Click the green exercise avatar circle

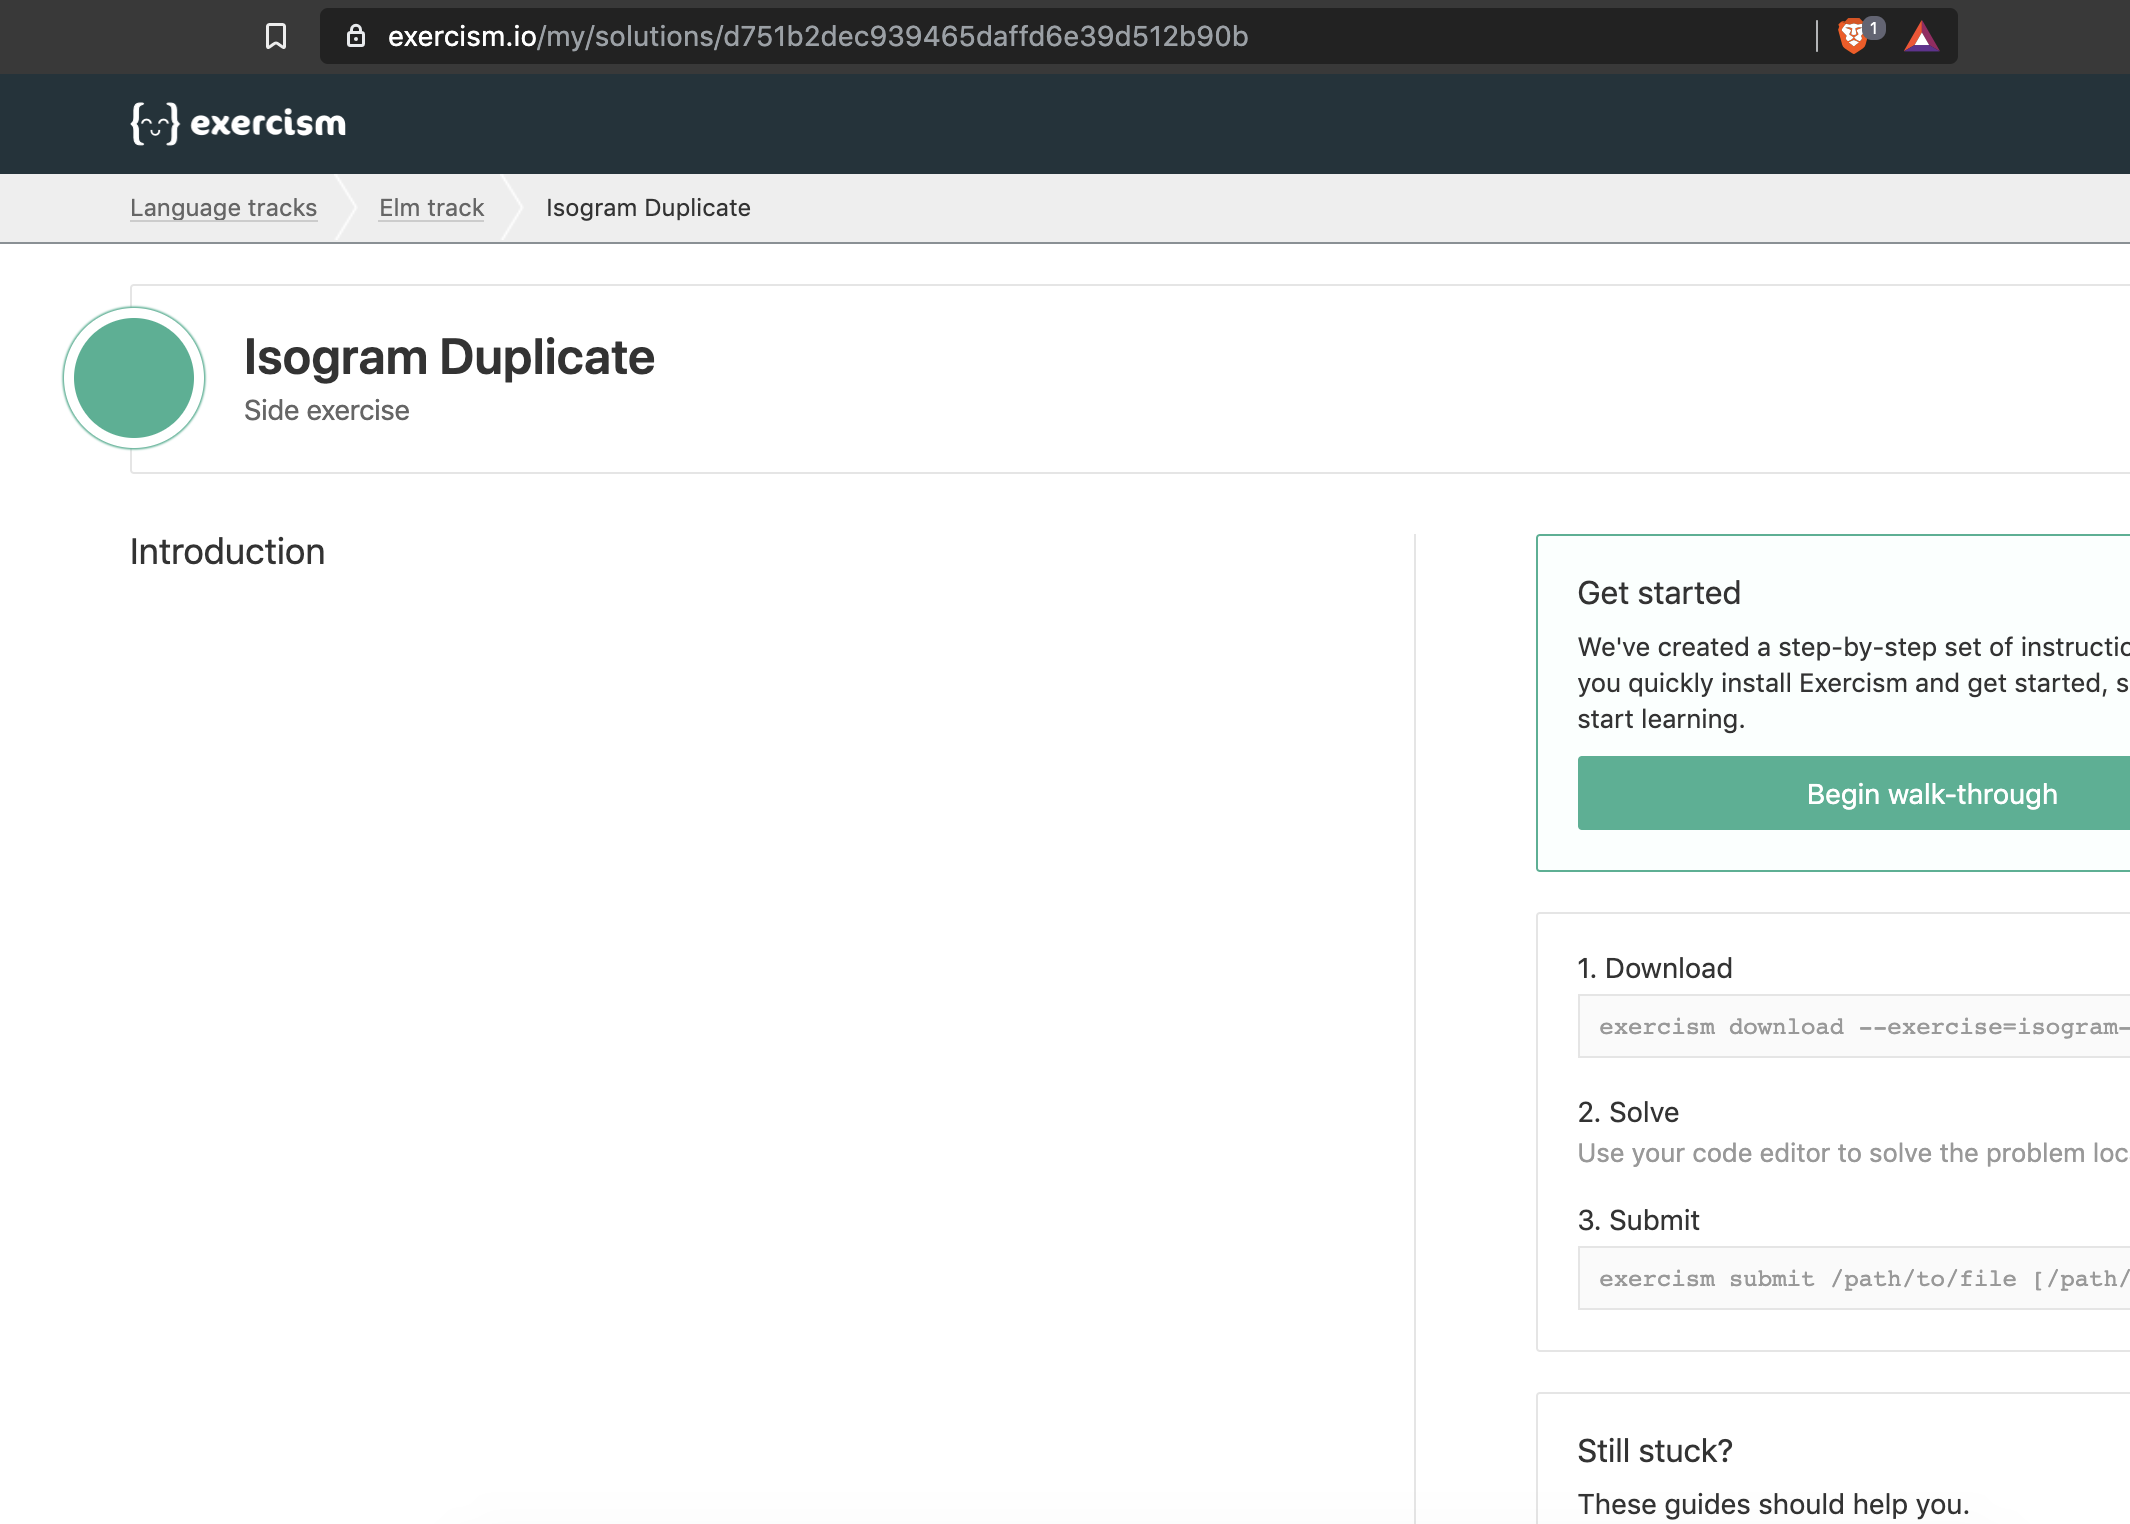pos(133,377)
